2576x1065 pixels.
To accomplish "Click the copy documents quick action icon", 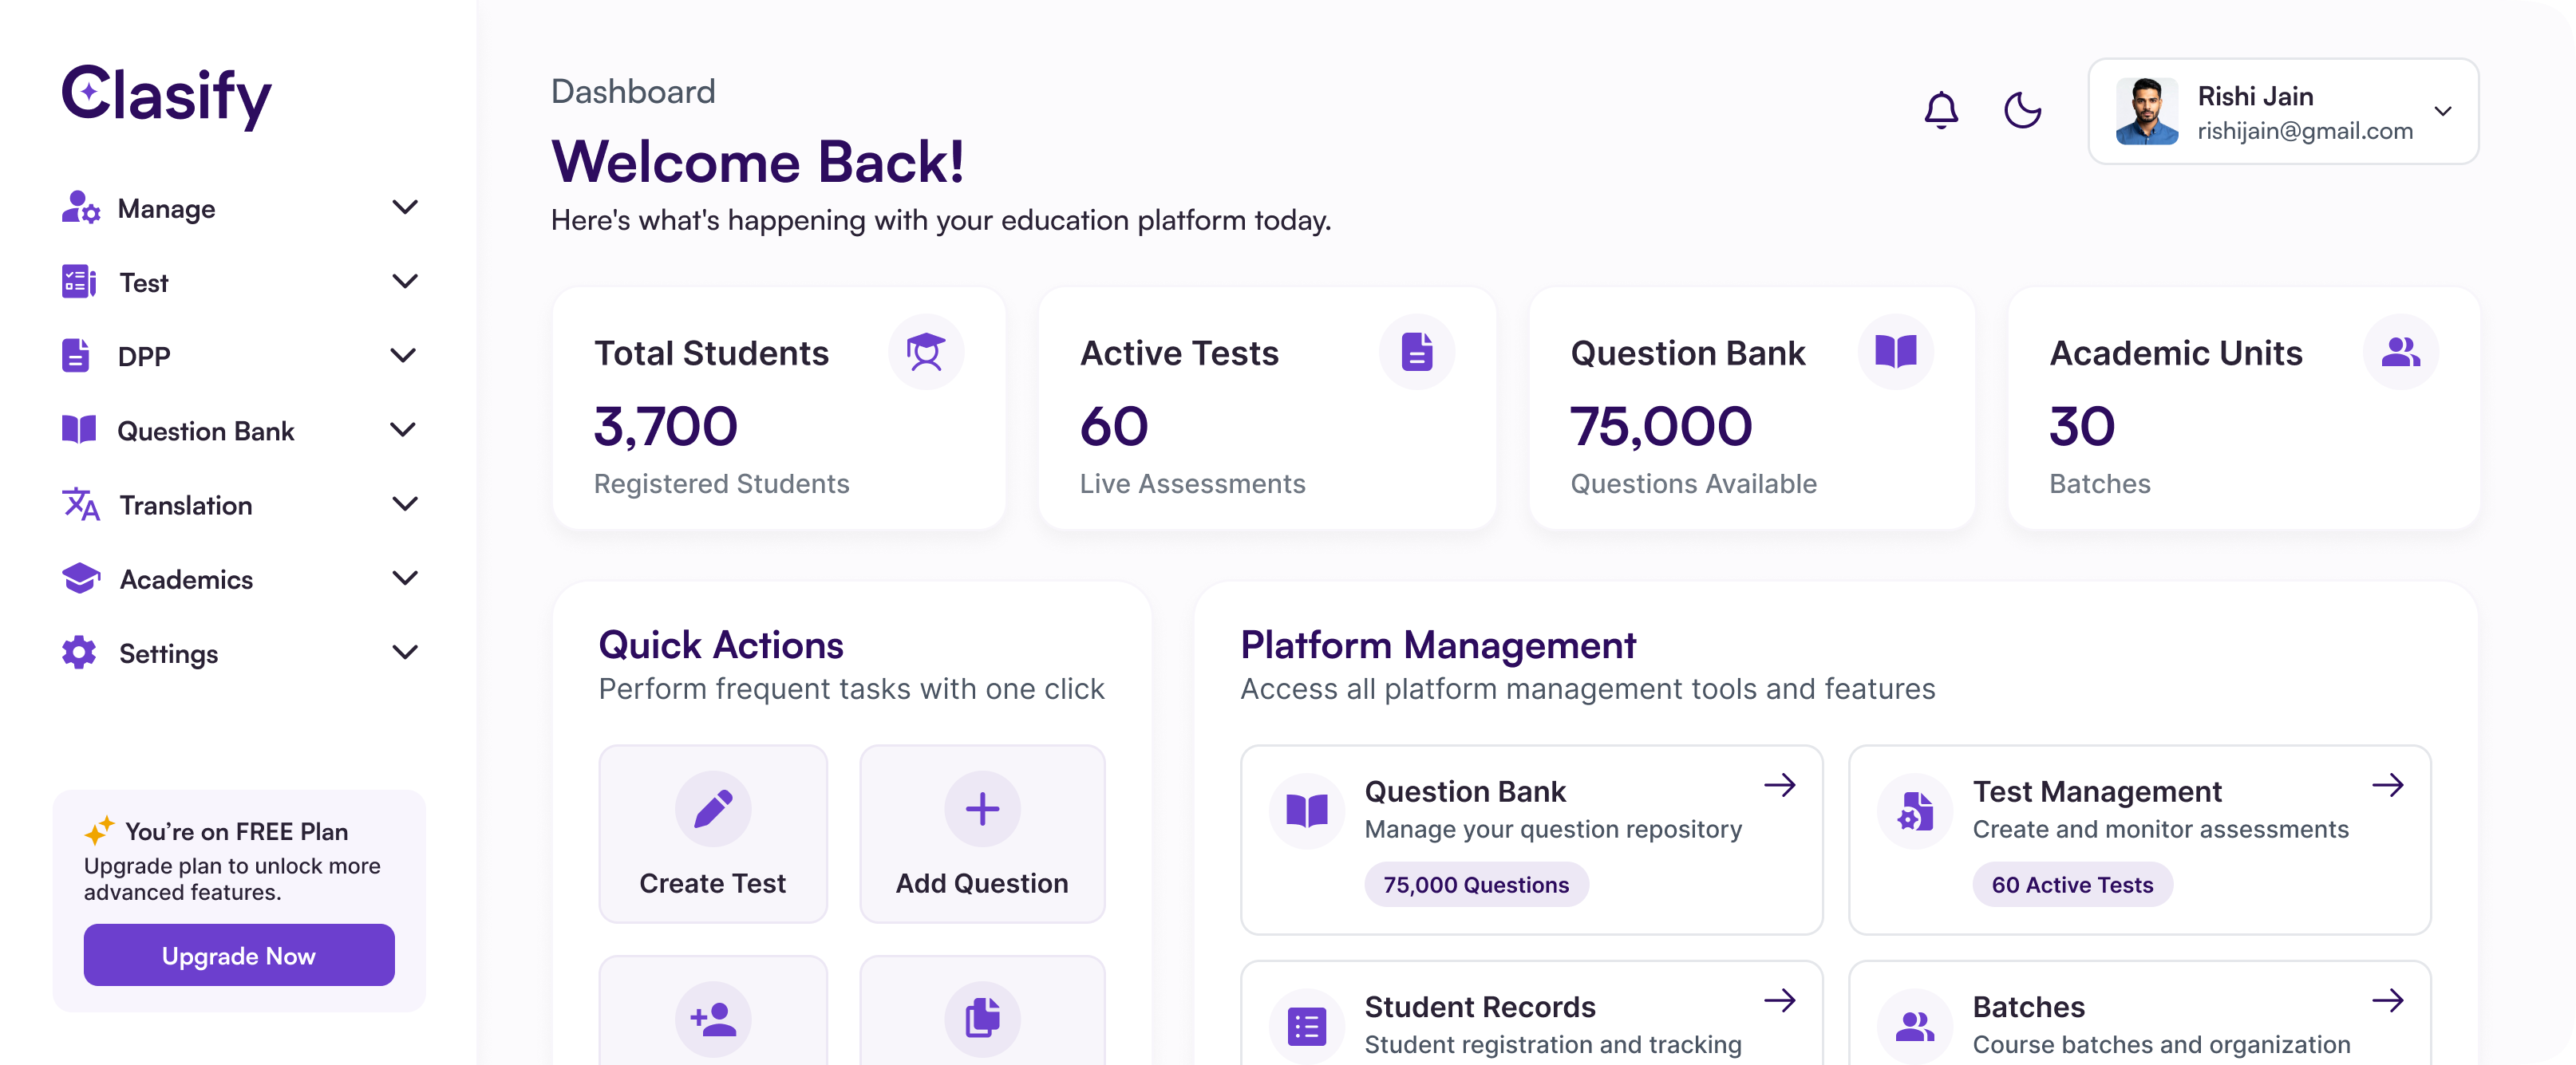I will click(982, 1019).
